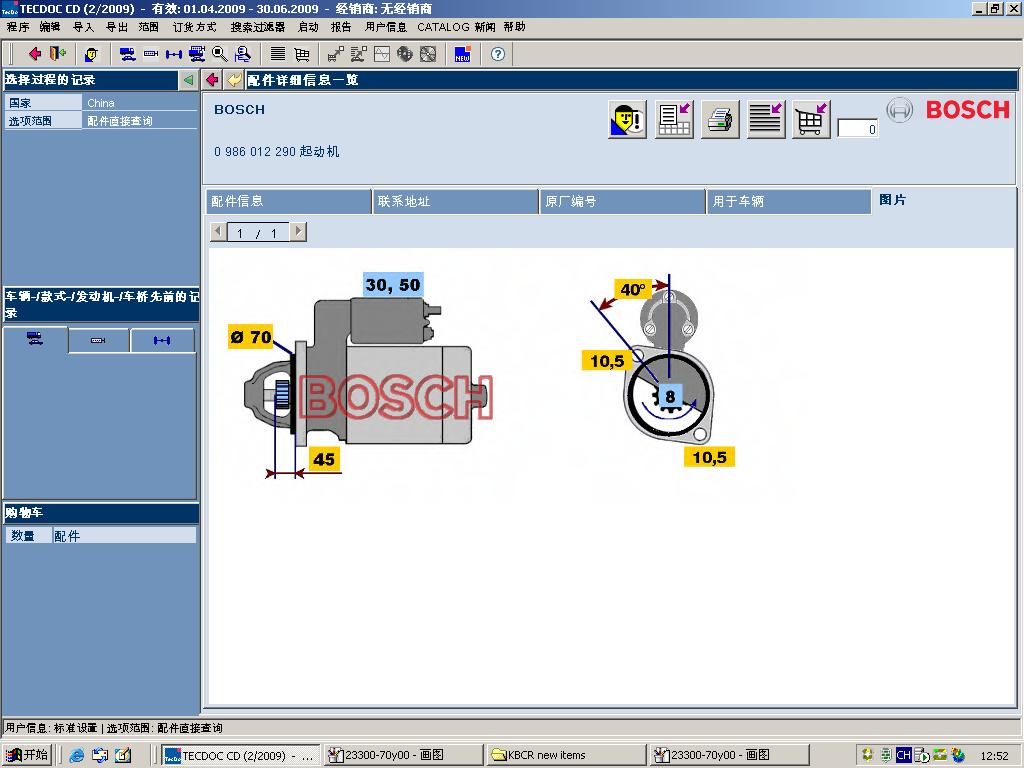
Task: Click the face-with-exclamation info button
Action: pos(628,120)
